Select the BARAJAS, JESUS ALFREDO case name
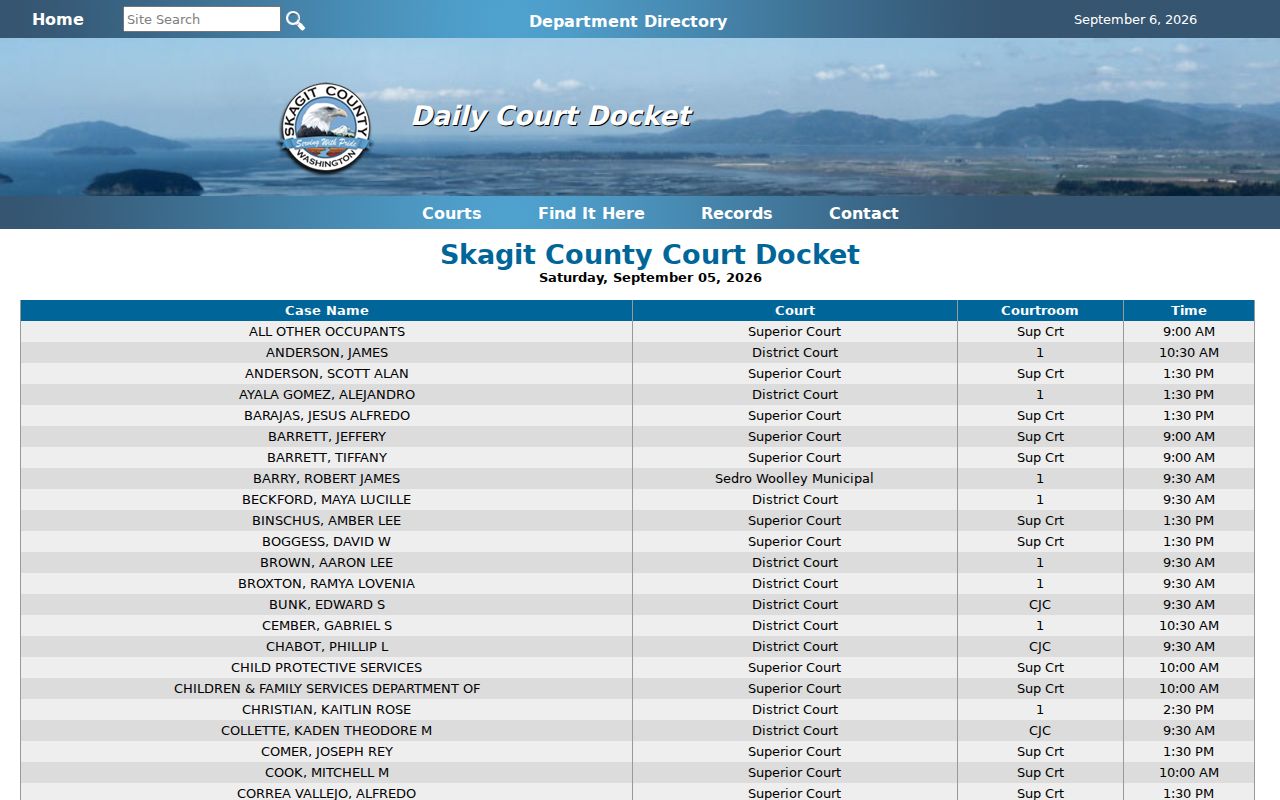The image size is (1280, 800). 327,415
